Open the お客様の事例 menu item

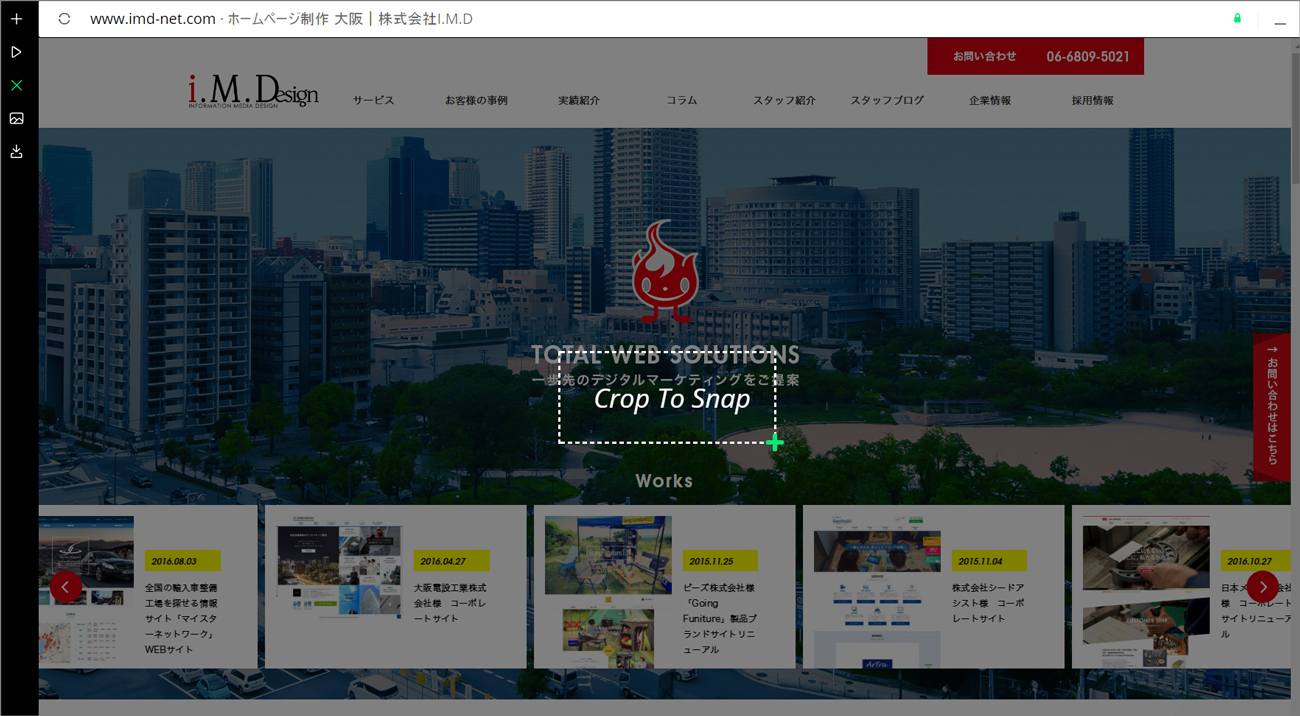pyautogui.click(x=476, y=101)
